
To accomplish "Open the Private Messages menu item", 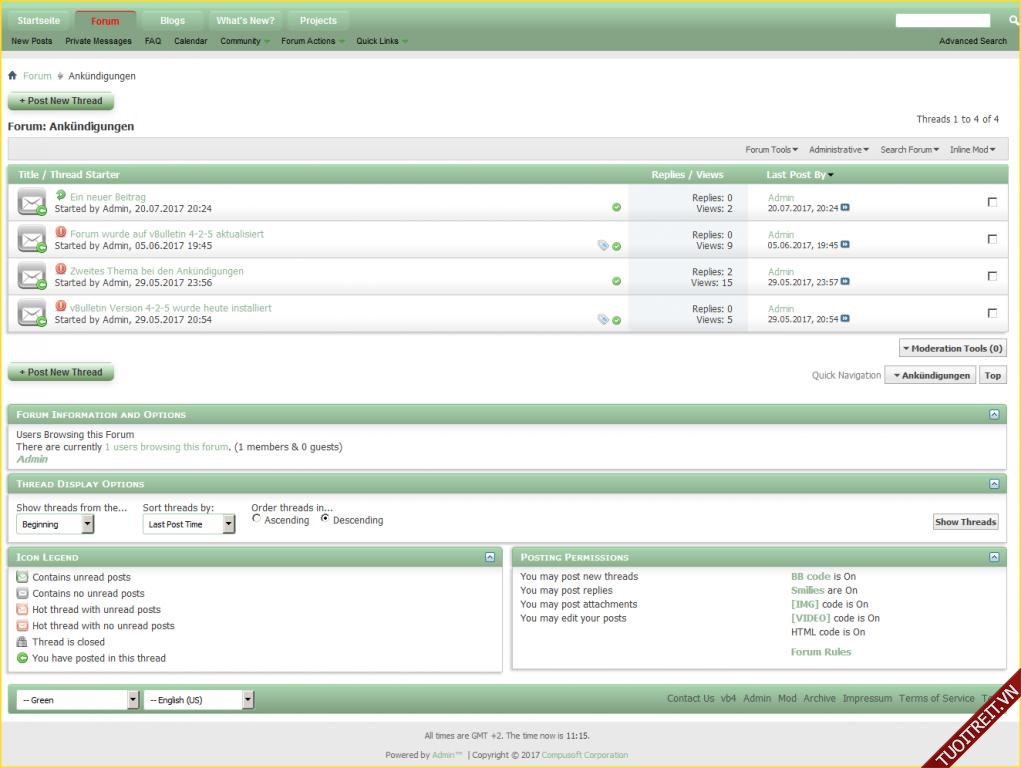I will point(98,41).
